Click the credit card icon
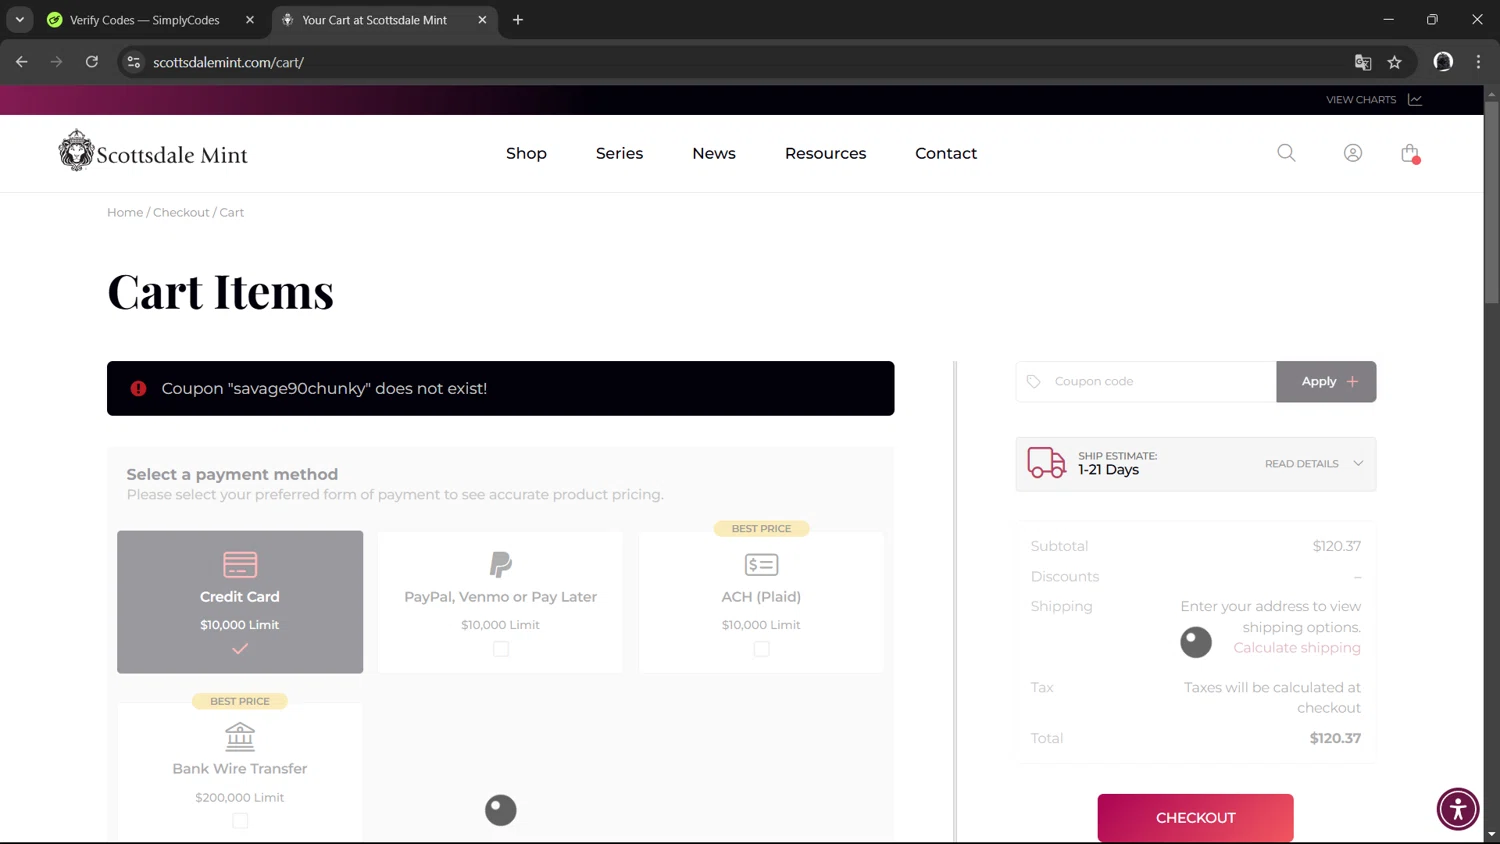 (x=240, y=564)
